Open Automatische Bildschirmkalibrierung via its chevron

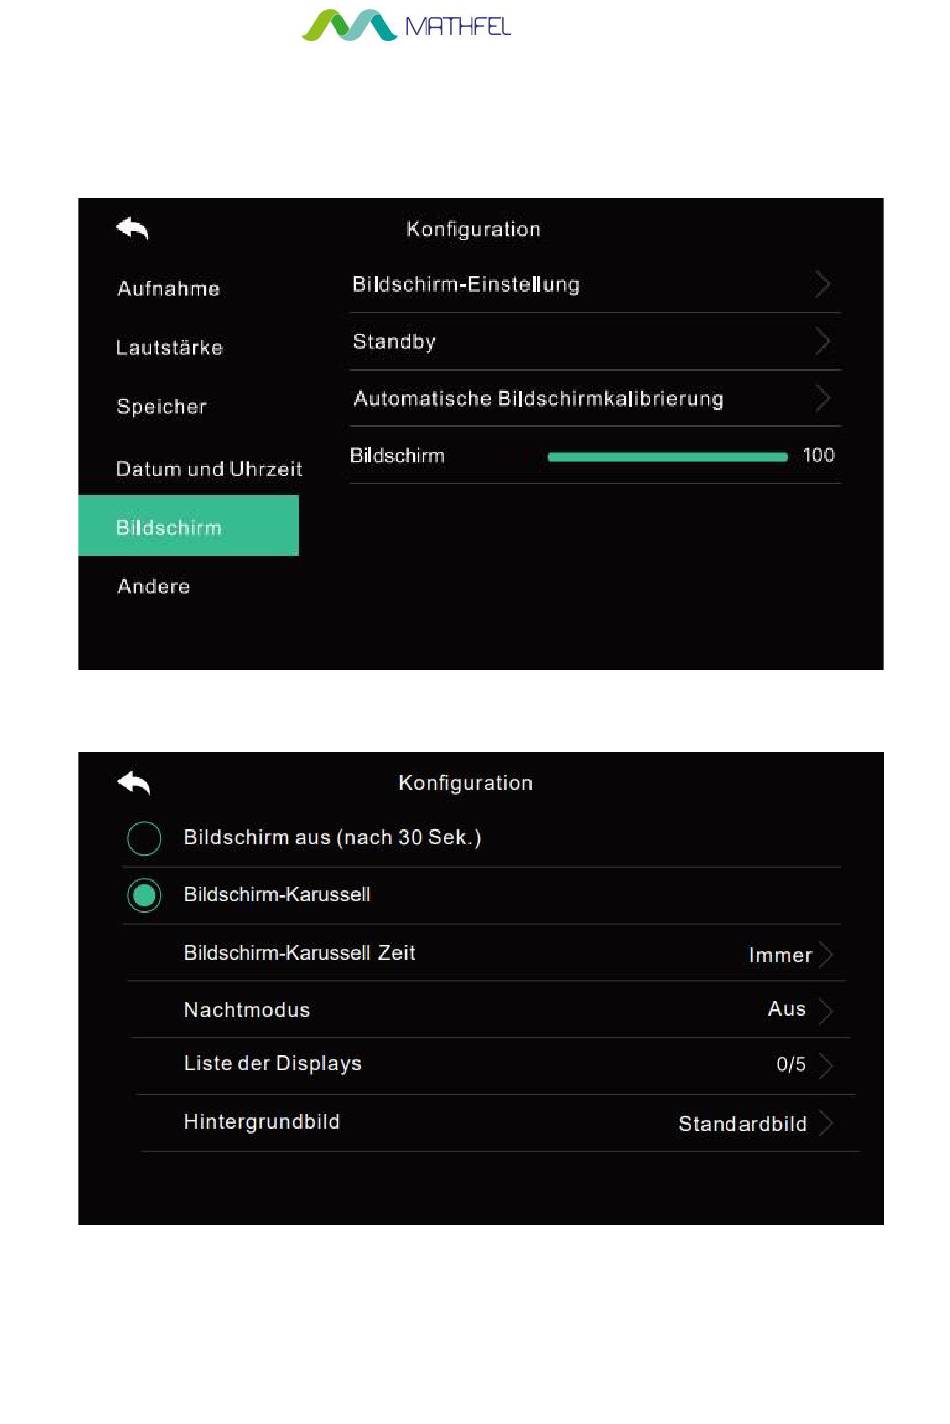(x=822, y=399)
